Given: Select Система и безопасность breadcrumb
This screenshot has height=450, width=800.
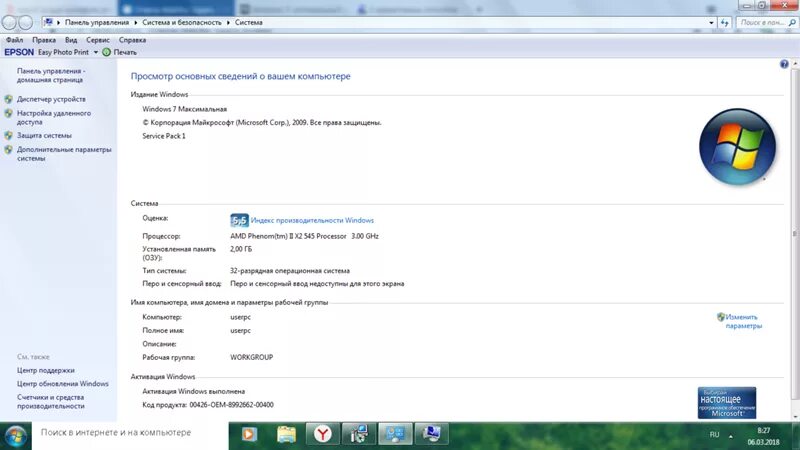Looking at the screenshot, I should pos(182,22).
